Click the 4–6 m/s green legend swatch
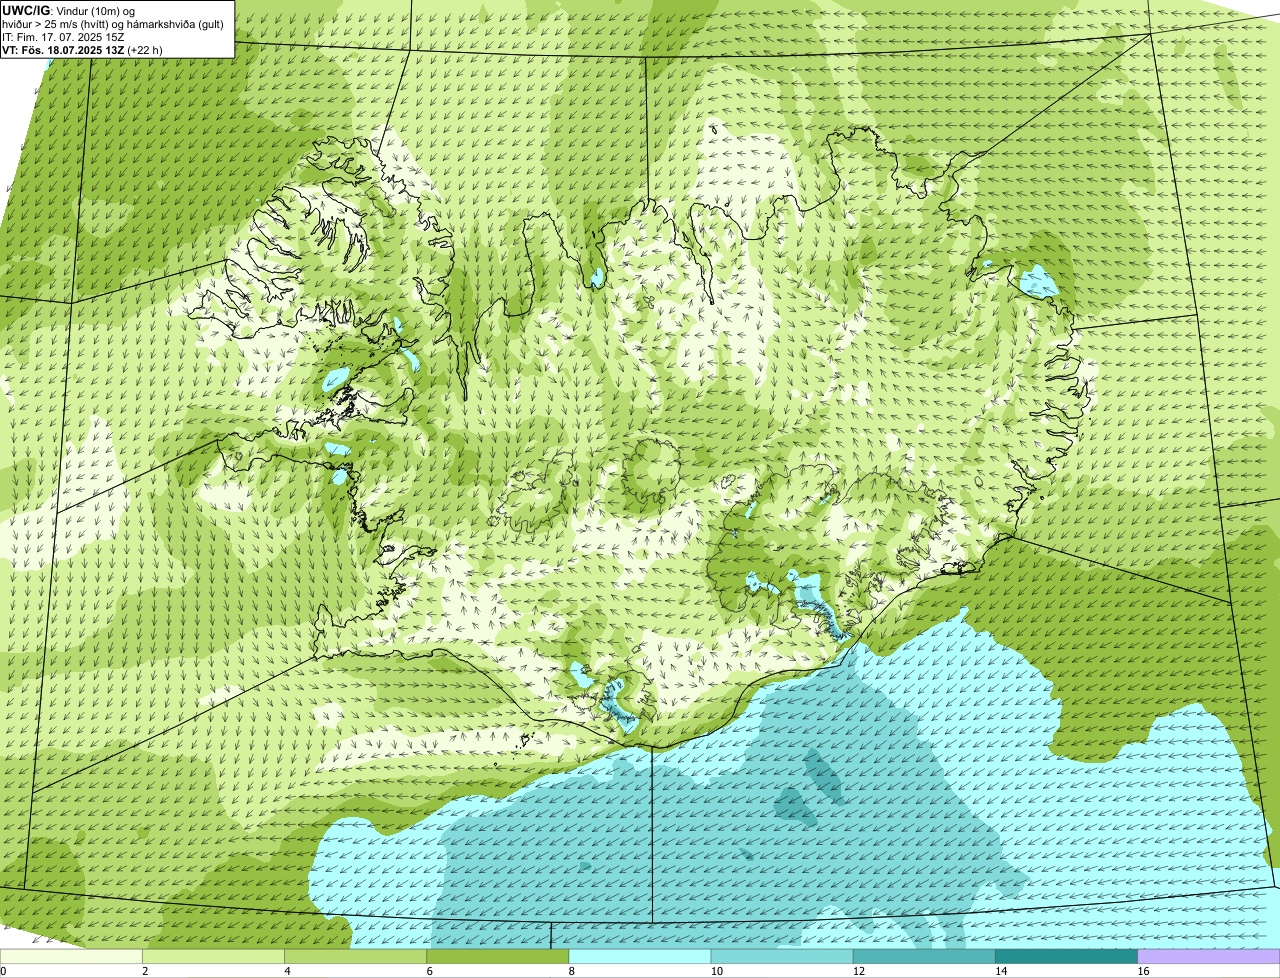This screenshot has width=1280, height=978. (356, 956)
